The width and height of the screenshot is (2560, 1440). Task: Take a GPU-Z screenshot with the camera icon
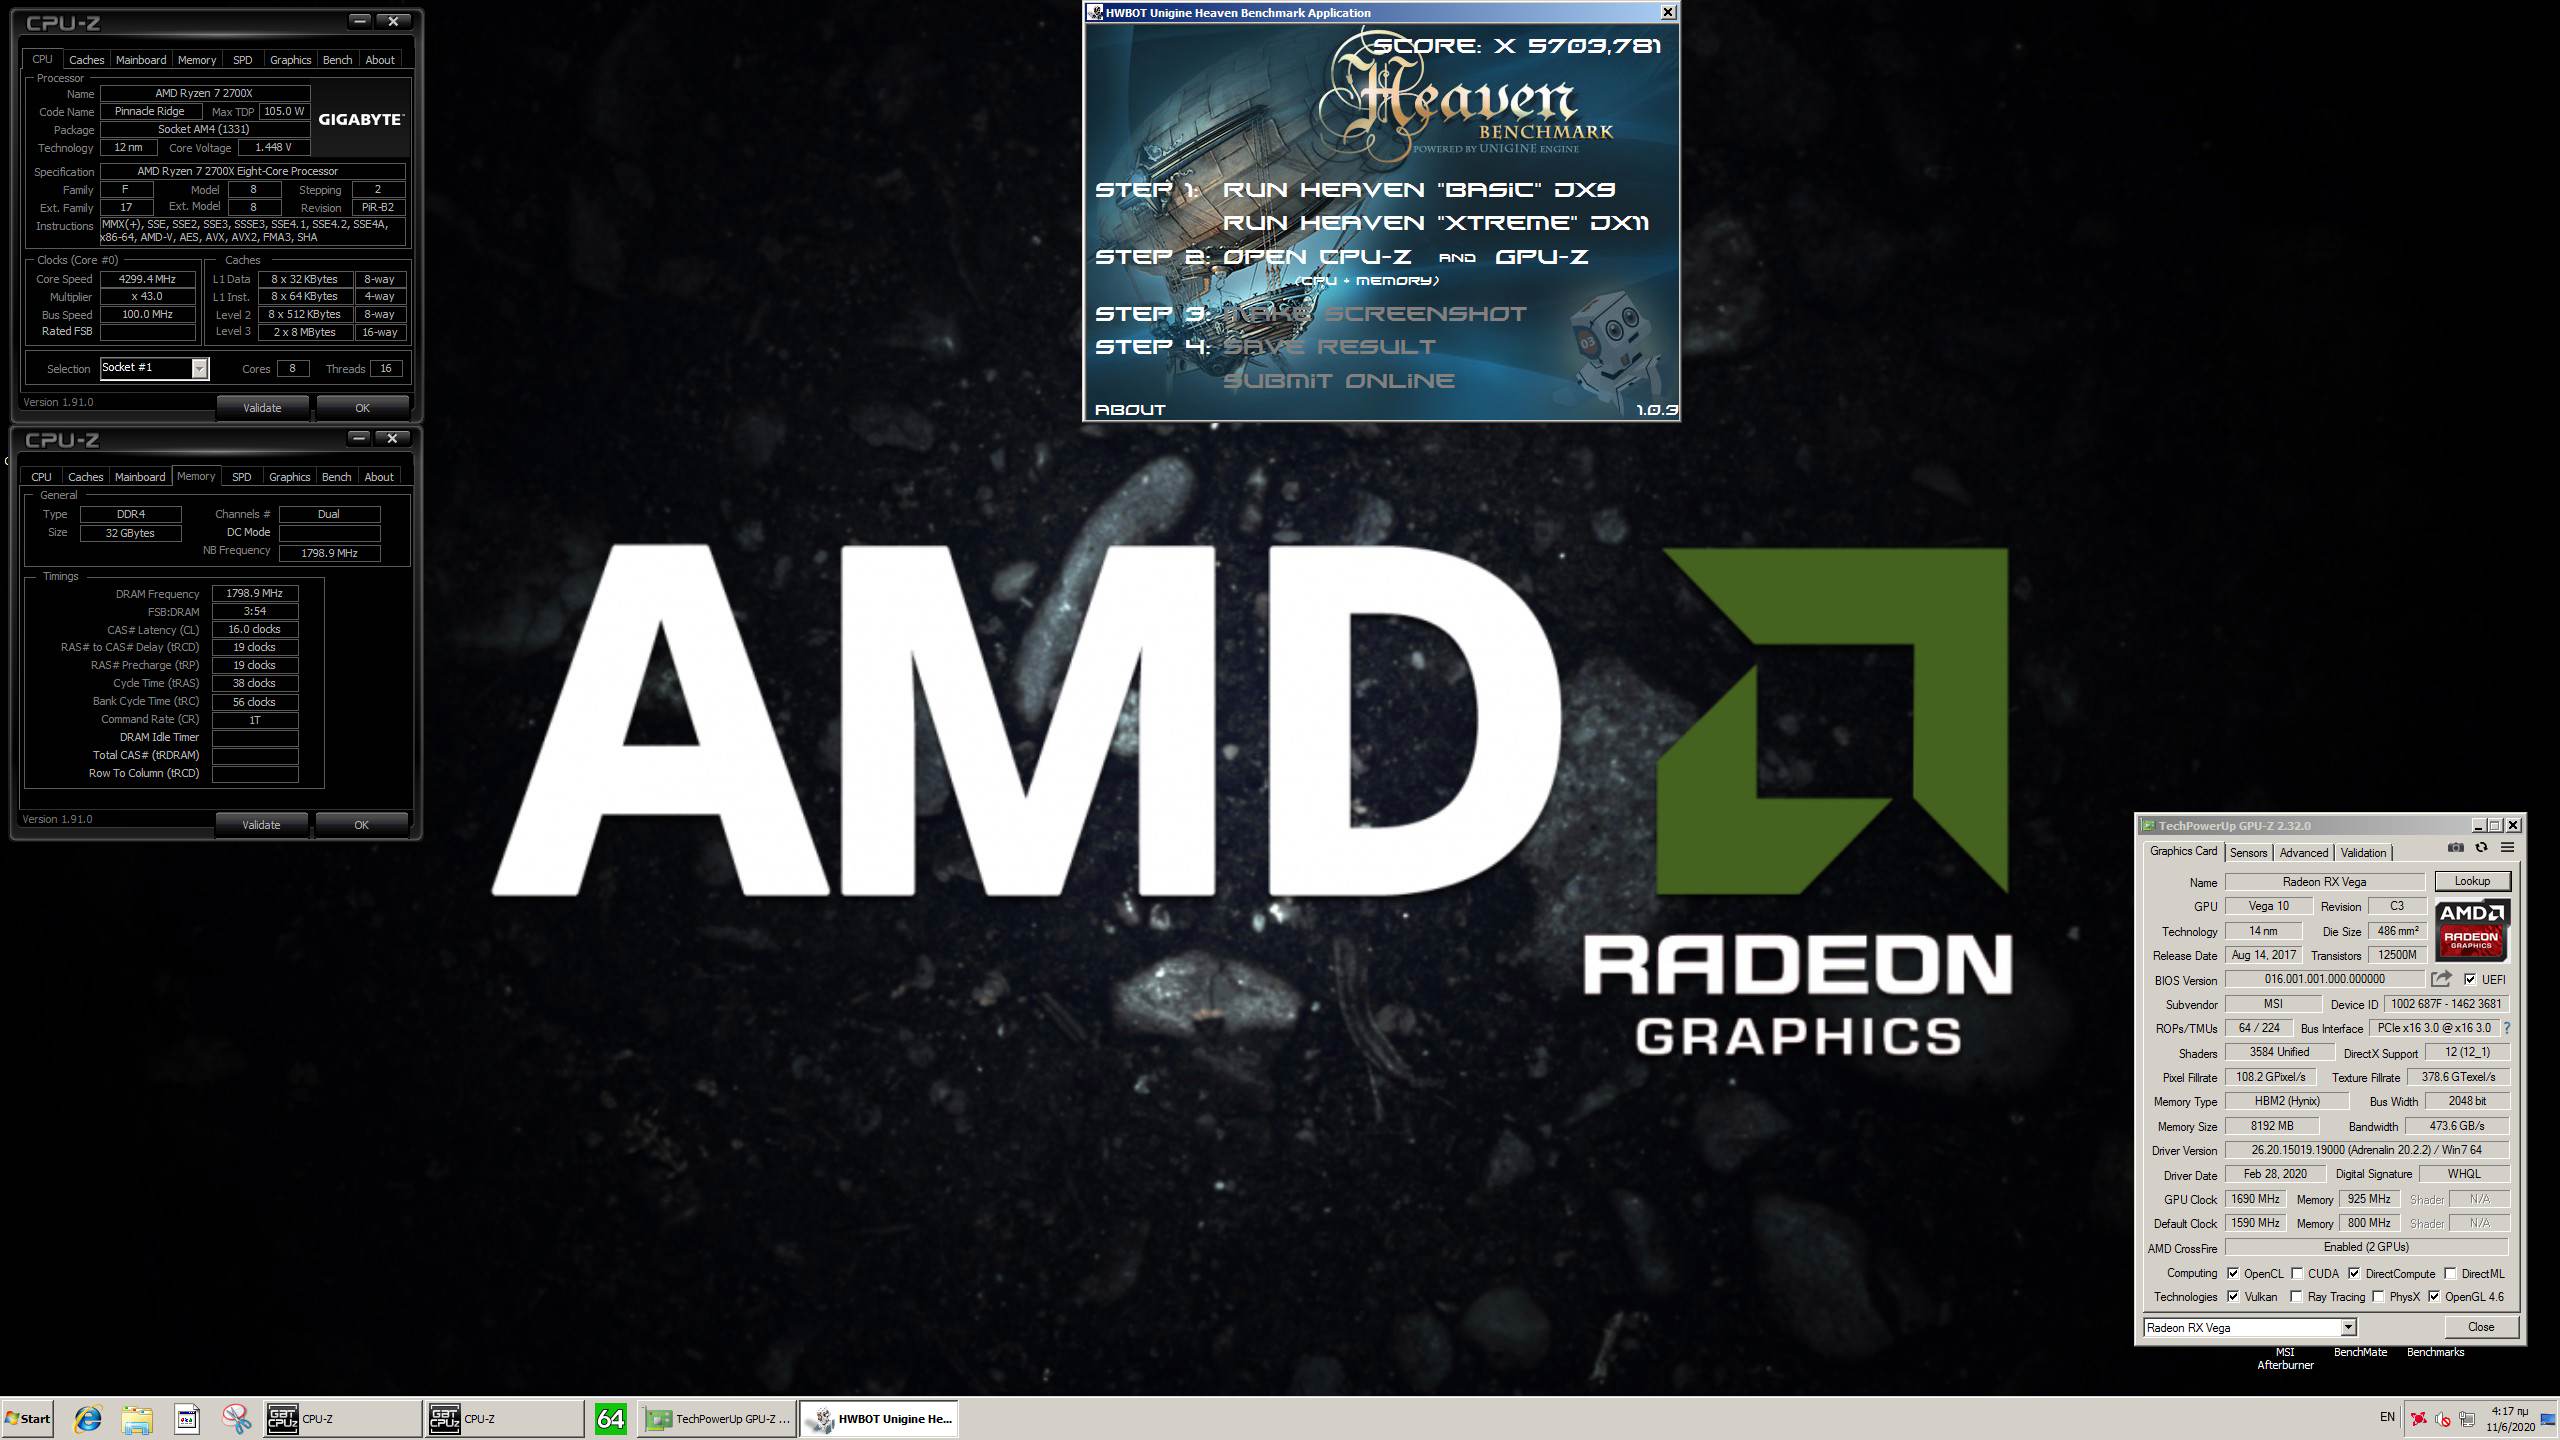click(2455, 848)
